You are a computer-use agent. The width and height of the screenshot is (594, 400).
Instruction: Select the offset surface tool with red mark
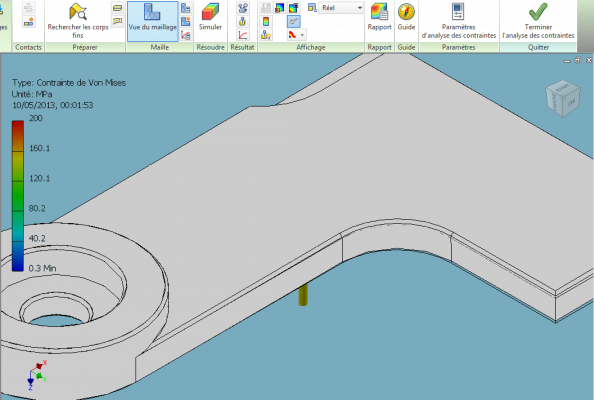(118, 21)
